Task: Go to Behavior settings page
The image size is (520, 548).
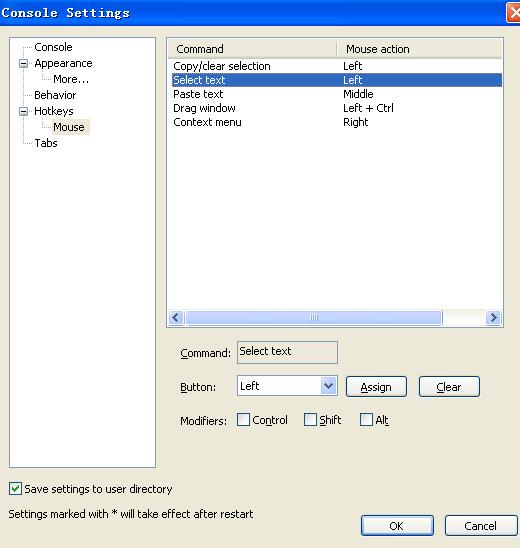Action: pyautogui.click(x=55, y=95)
